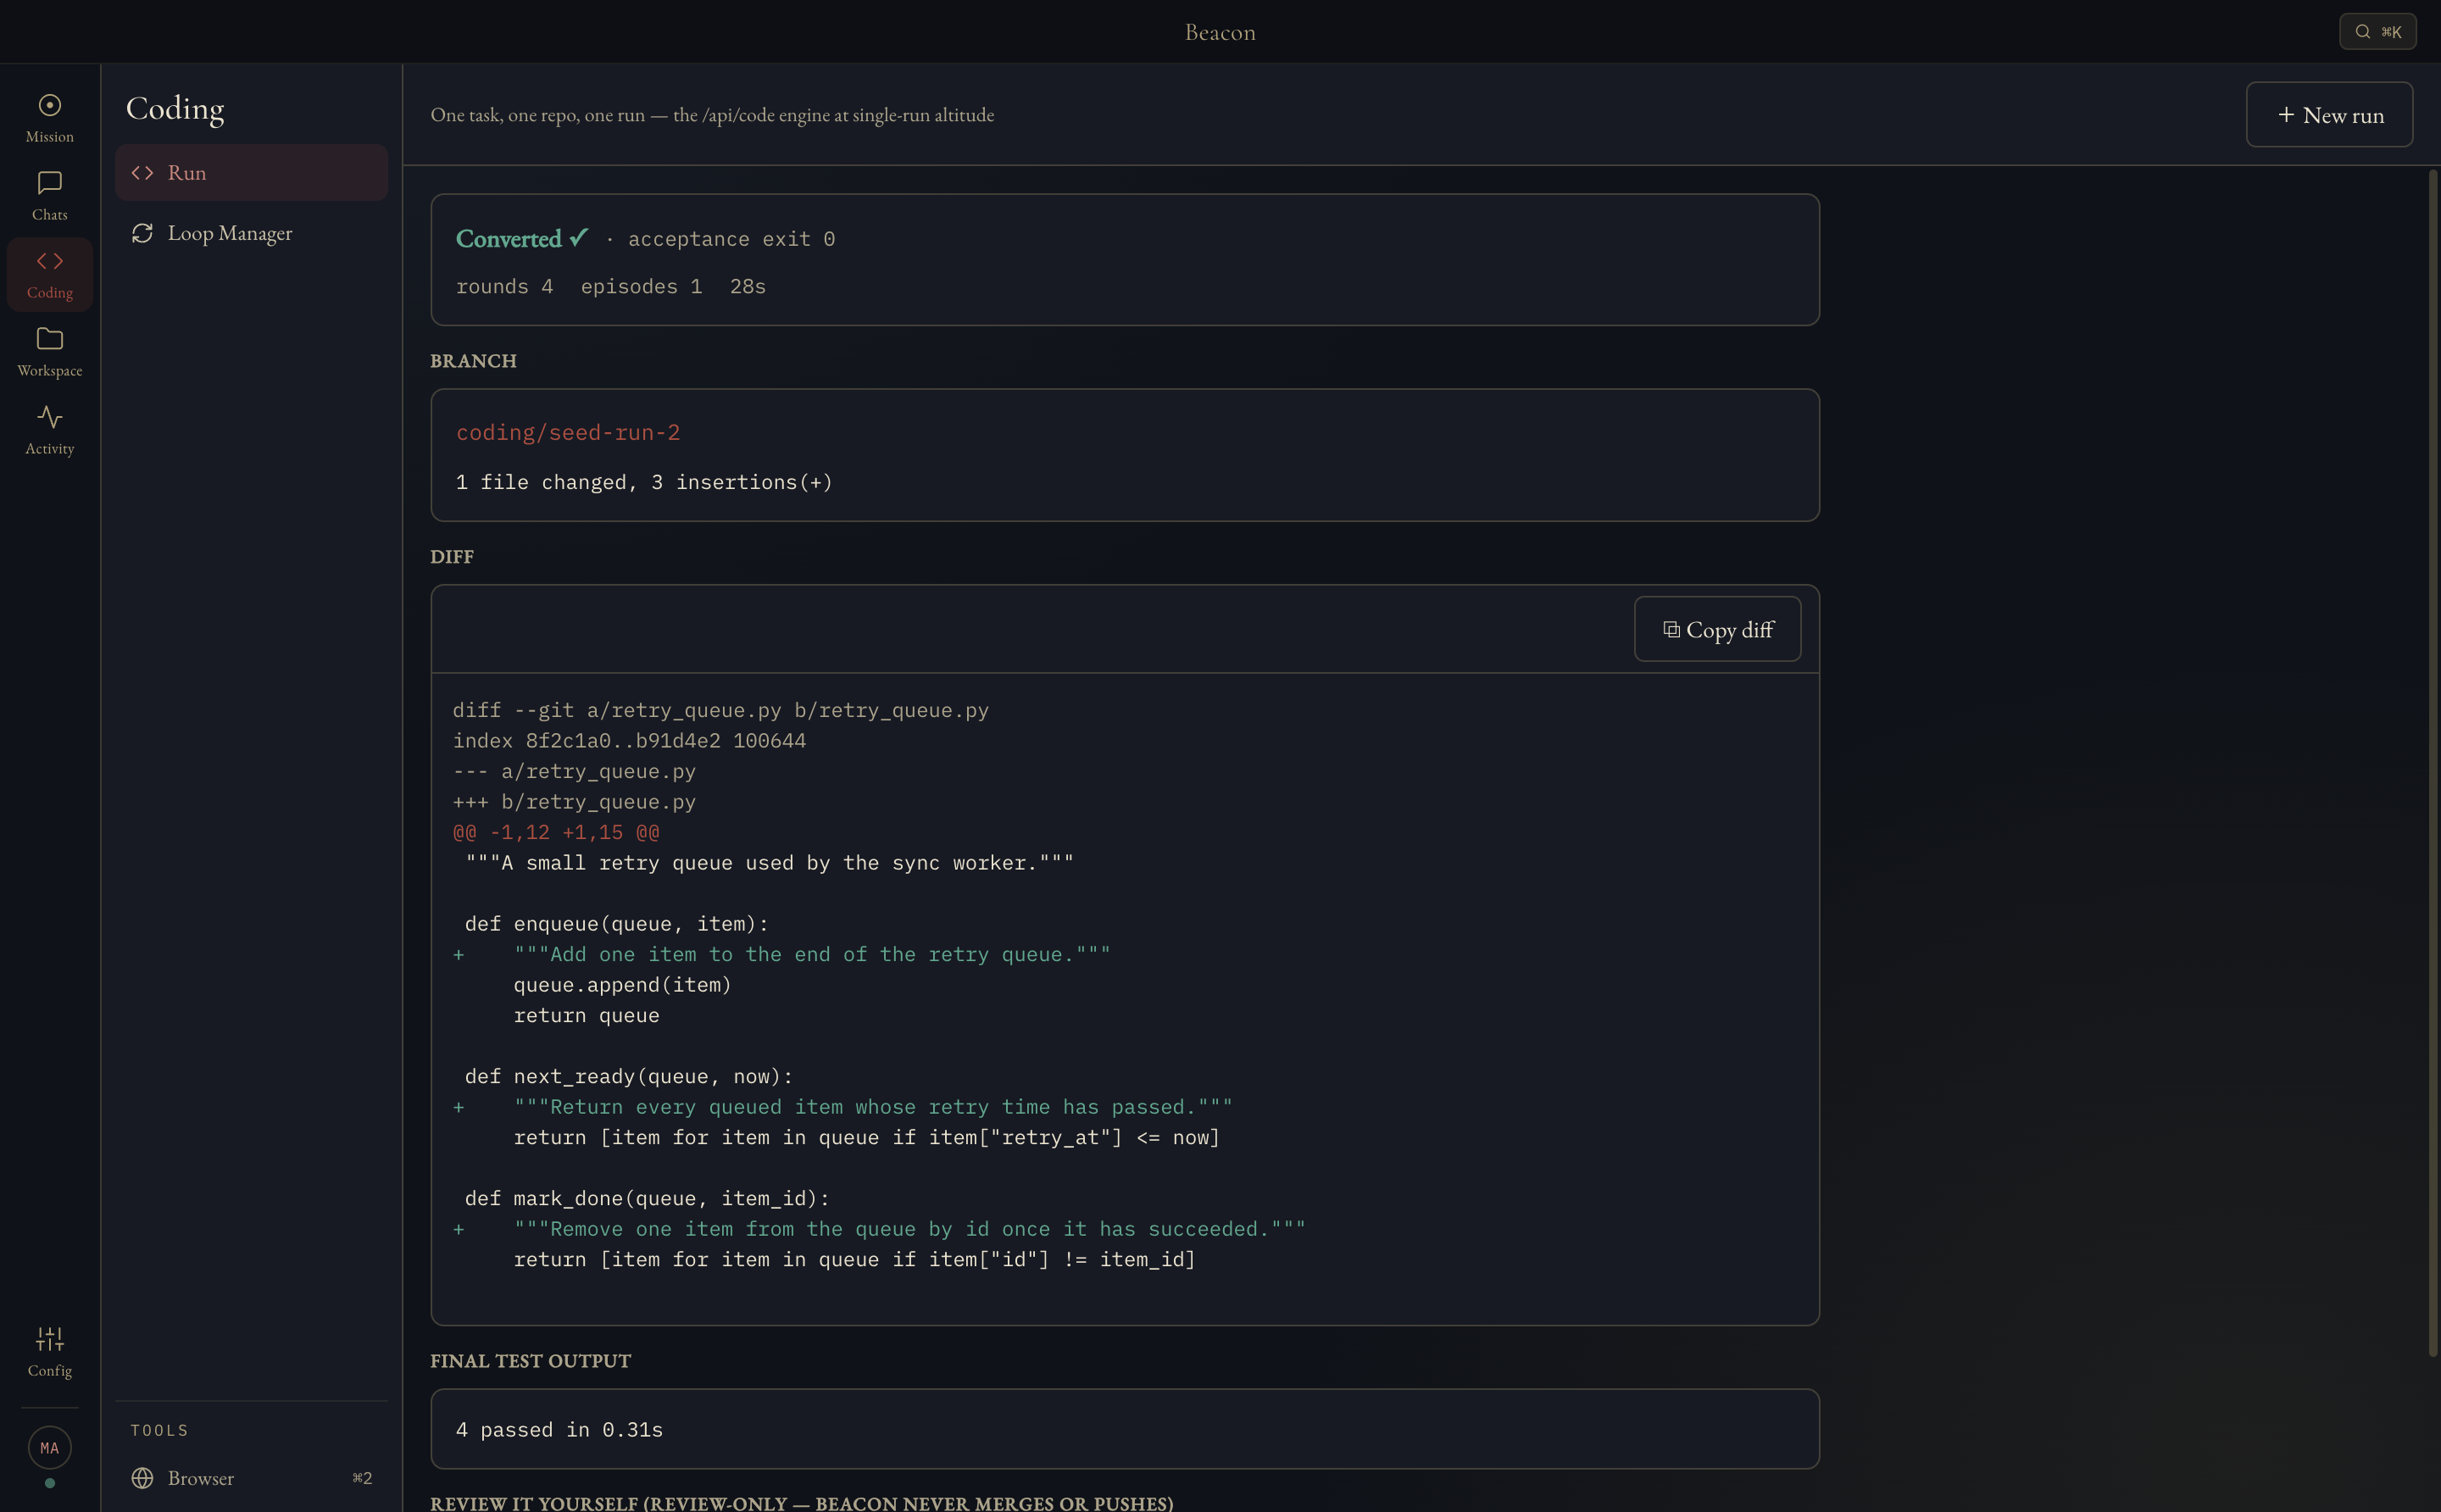Click the added next_ready docstring line
The height and width of the screenshot is (1512, 2441).
click(x=842, y=1107)
